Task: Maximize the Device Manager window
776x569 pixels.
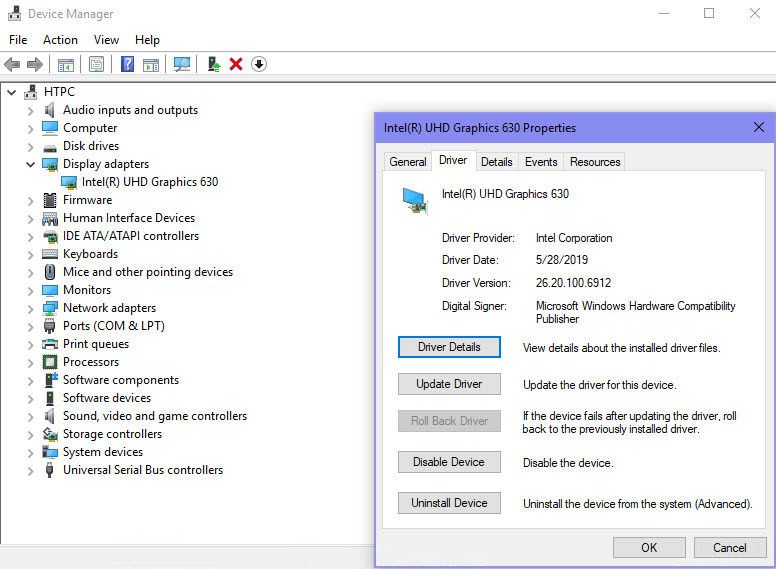Action: point(709,13)
